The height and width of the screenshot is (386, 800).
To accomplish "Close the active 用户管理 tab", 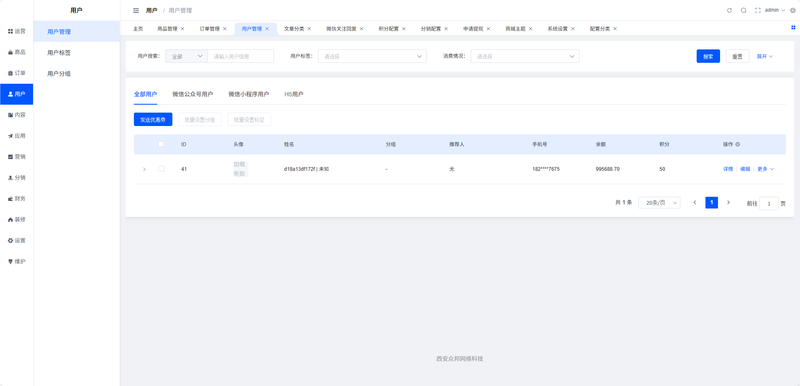I will click(x=266, y=29).
